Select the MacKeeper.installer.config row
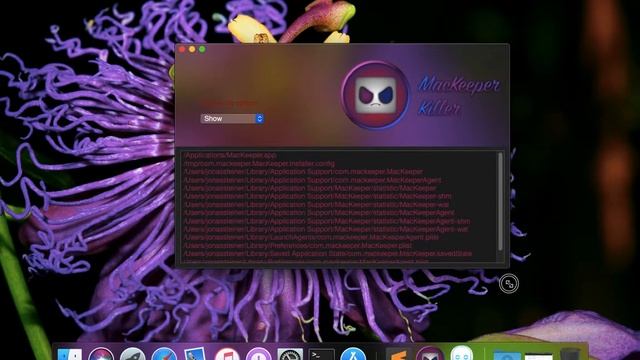Viewport: 640px width, 360px height. pos(259,163)
